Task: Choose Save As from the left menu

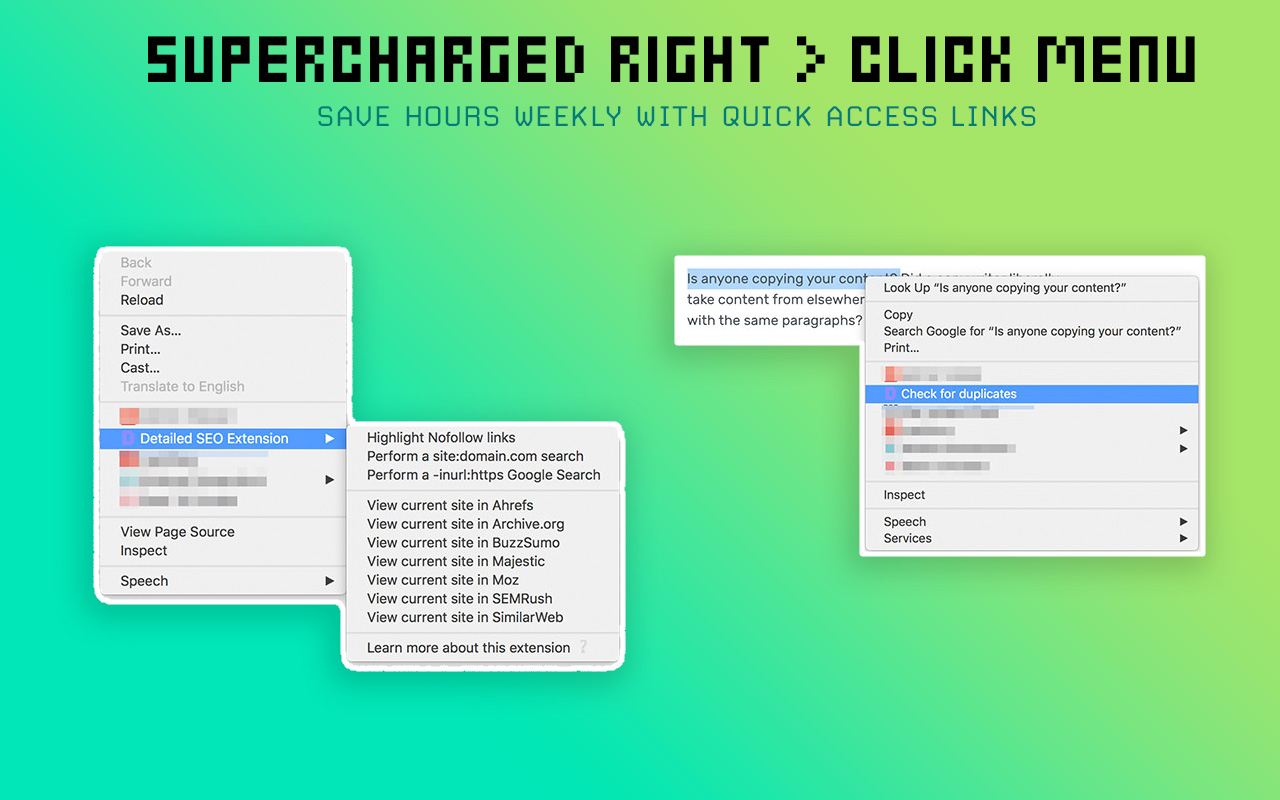Action: 150,330
